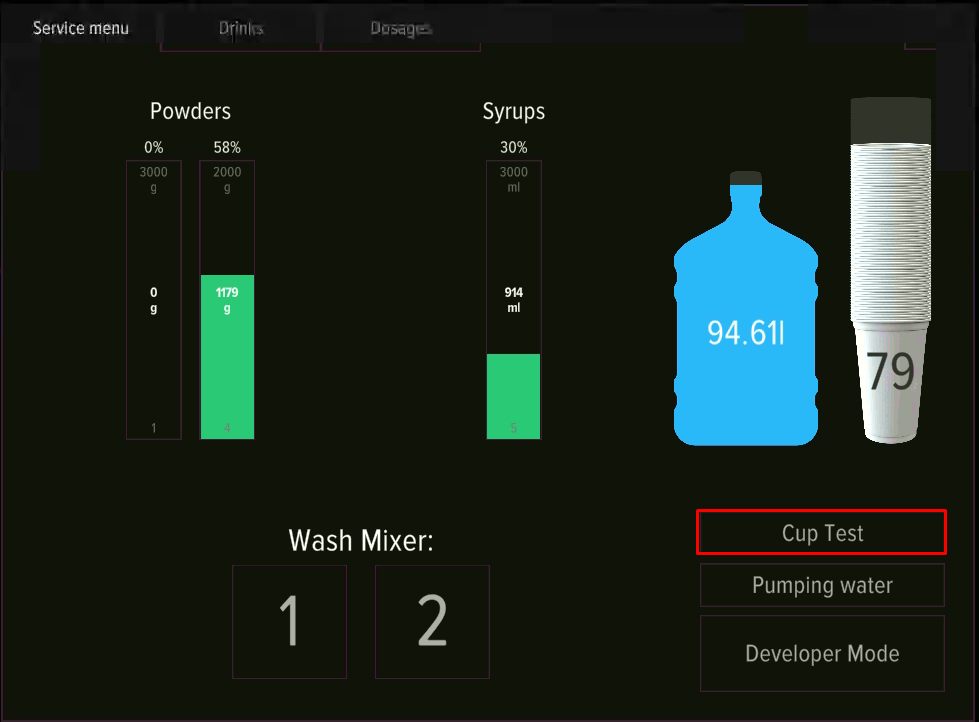Open the Service menu tab
This screenshot has height=722, width=979.
(81, 28)
